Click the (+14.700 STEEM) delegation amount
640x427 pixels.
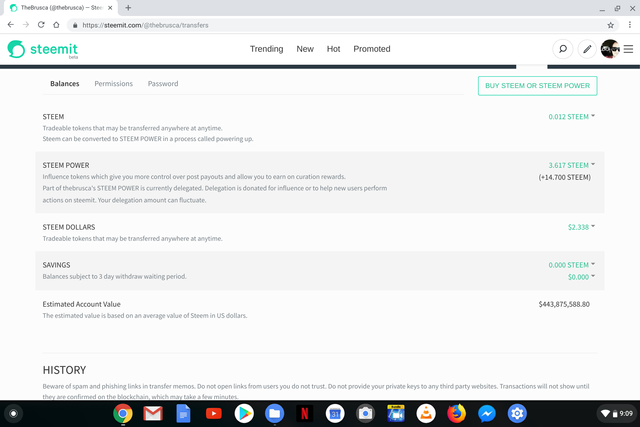click(564, 177)
